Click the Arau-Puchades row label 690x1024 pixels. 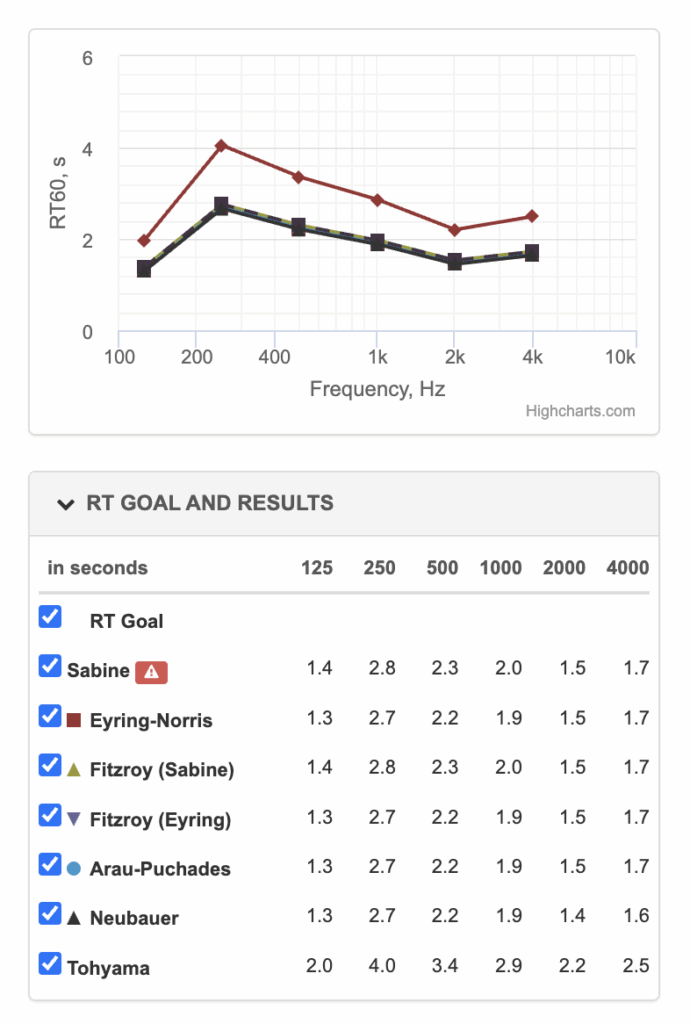point(160,869)
